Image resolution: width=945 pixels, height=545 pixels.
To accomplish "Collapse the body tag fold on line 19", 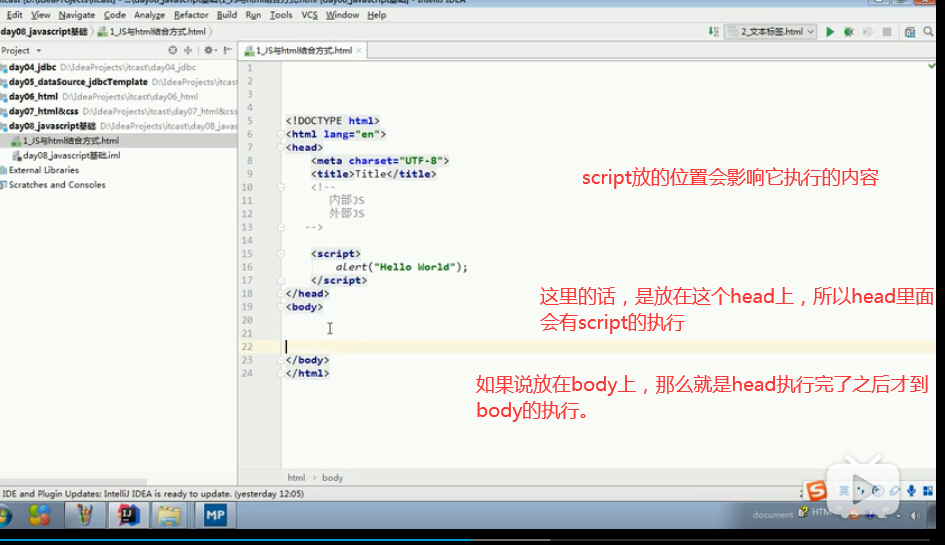I will point(281,307).
